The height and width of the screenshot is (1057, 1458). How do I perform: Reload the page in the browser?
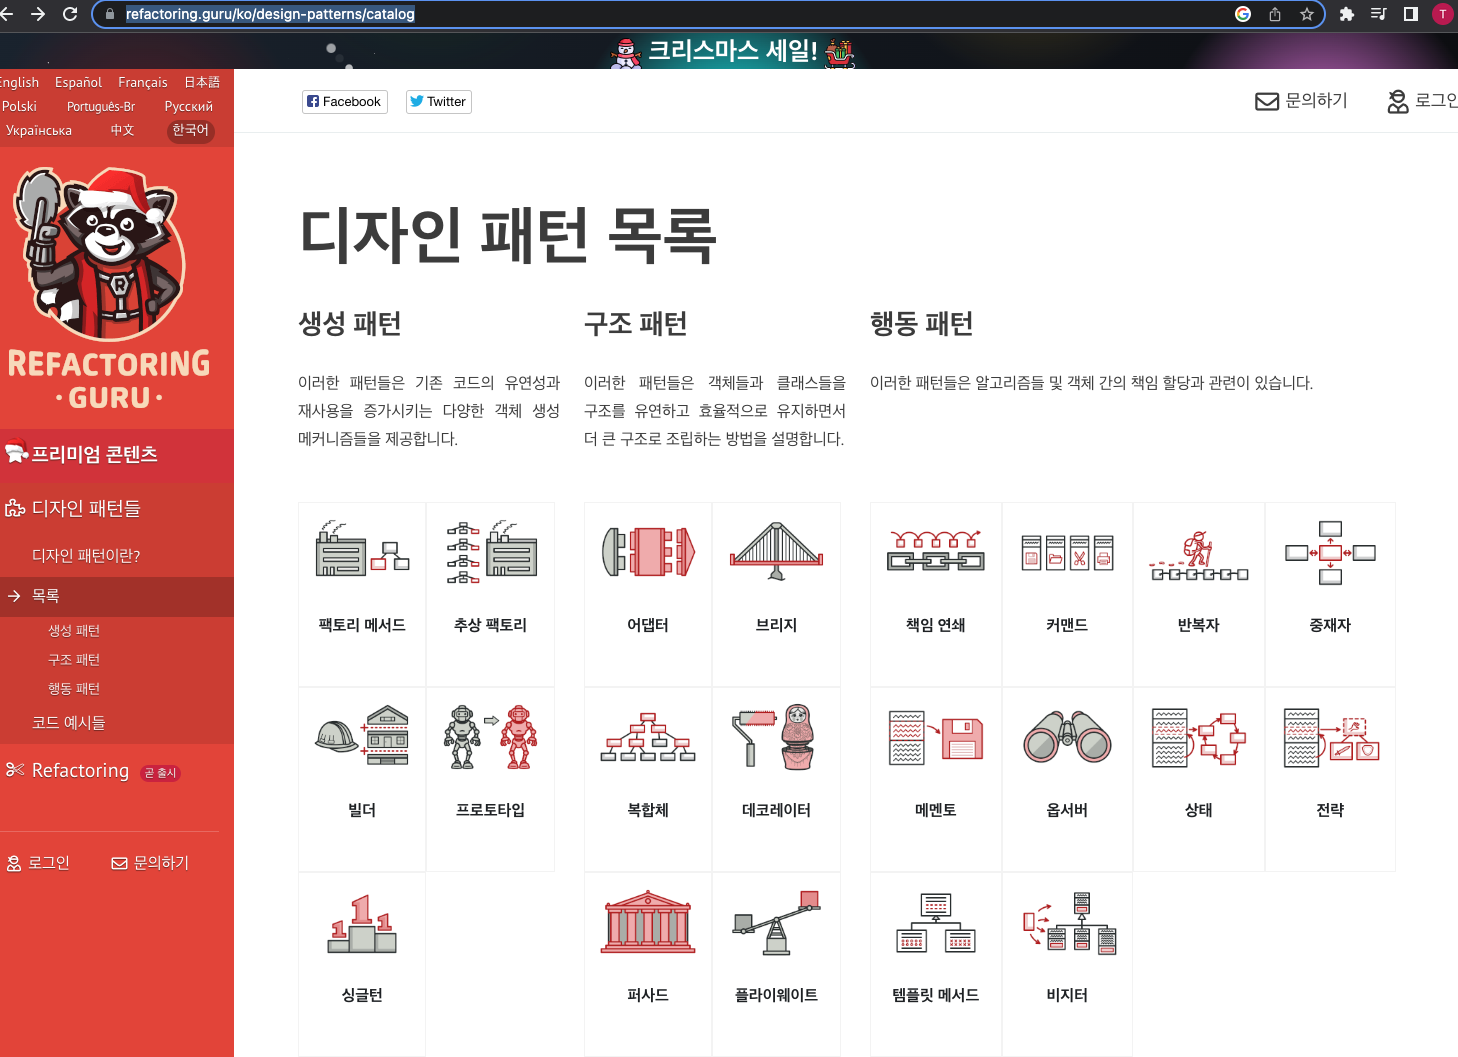coord(70,14)
